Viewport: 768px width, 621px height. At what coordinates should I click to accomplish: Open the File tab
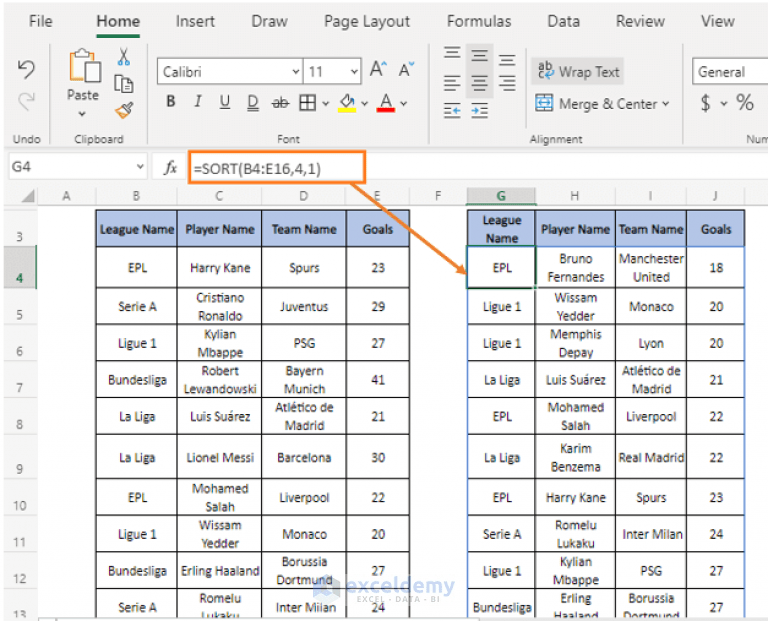point(40,21)
